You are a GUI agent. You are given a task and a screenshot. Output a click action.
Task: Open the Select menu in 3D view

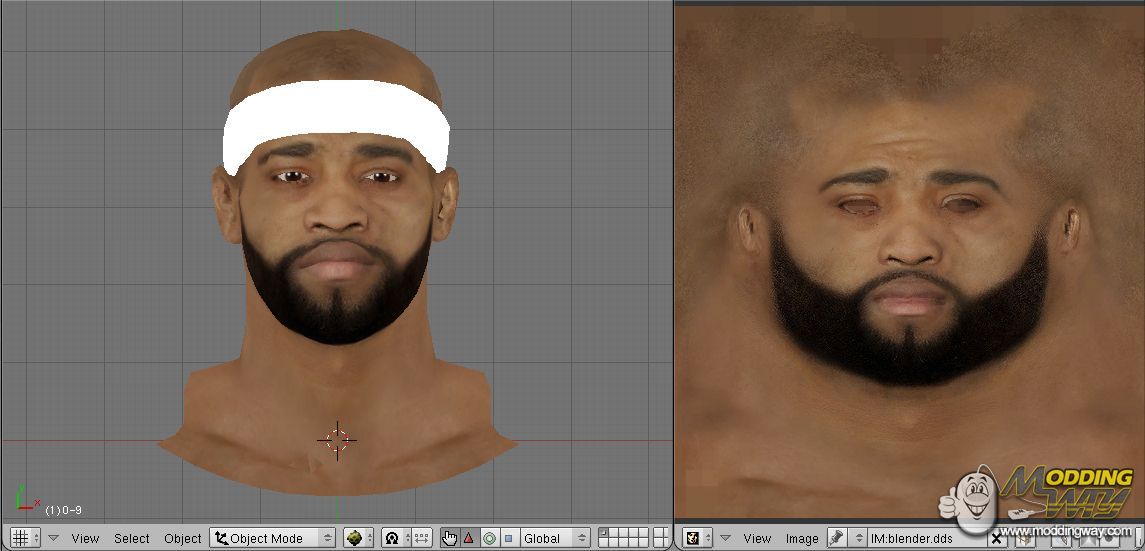click(x=131, y=538)
